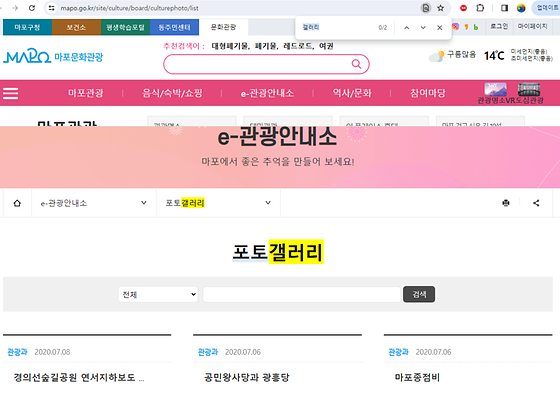This screenshot has width=560, height=396.
Task: Click the find bar text field with 갤러리
Action: click(338, 27)
